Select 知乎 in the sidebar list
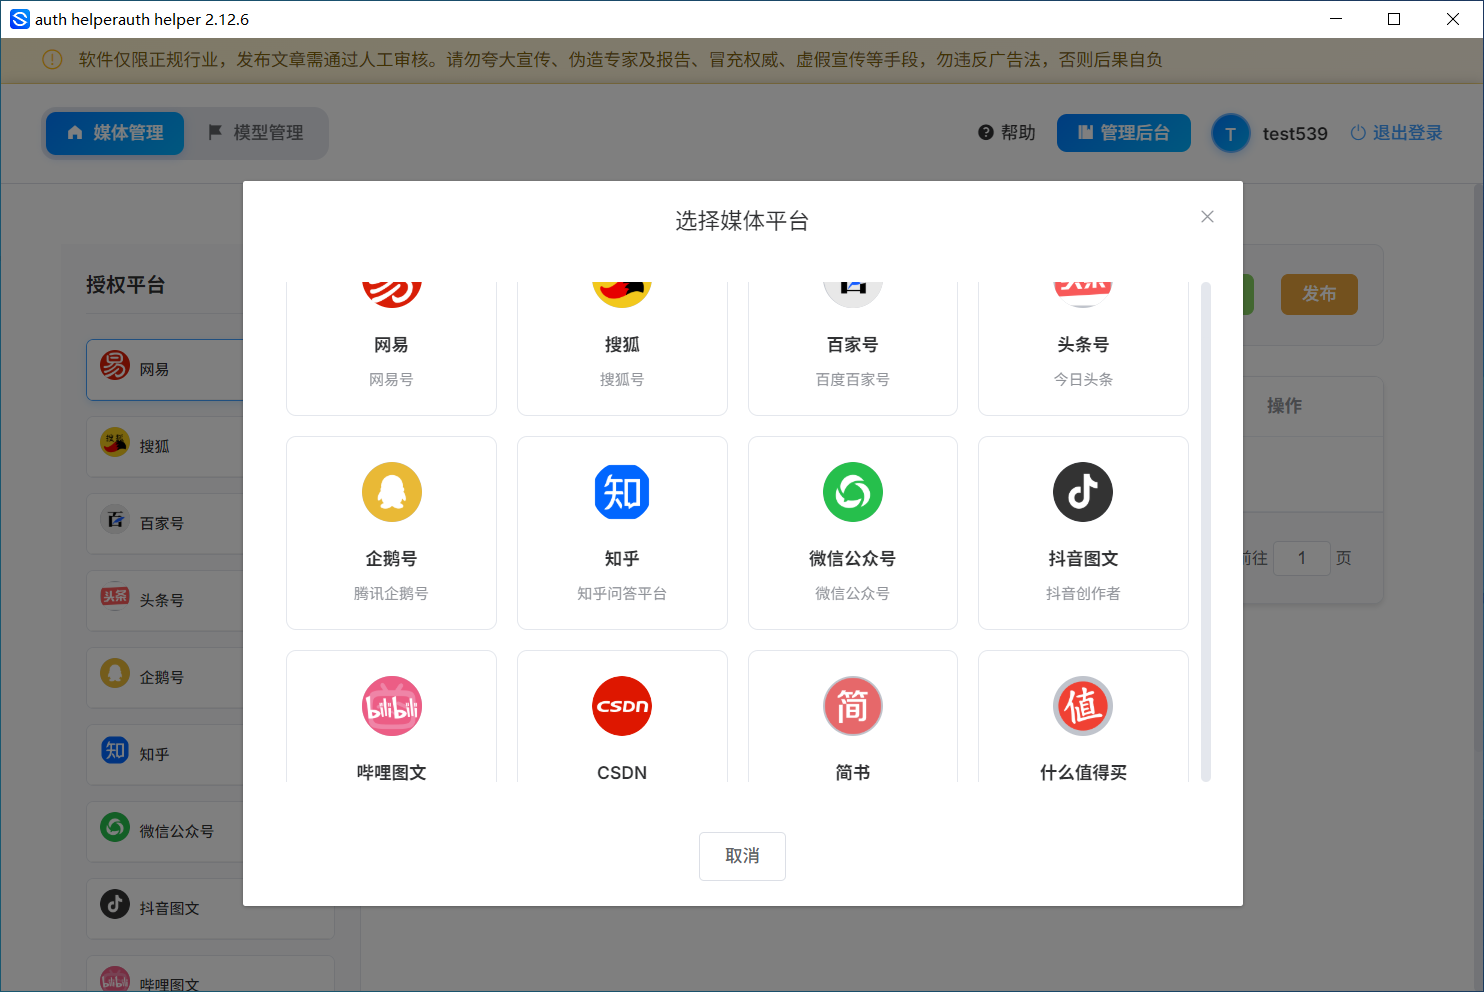 click(x=165, y=755)
